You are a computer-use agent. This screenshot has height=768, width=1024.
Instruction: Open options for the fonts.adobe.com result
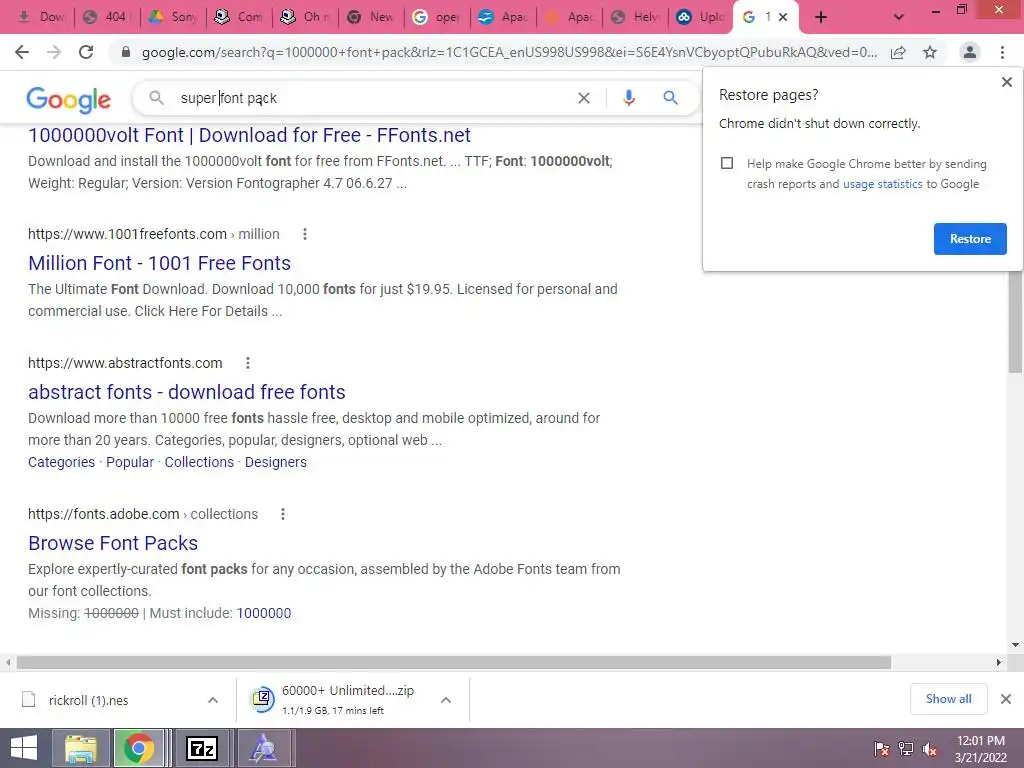pos(283,514)
